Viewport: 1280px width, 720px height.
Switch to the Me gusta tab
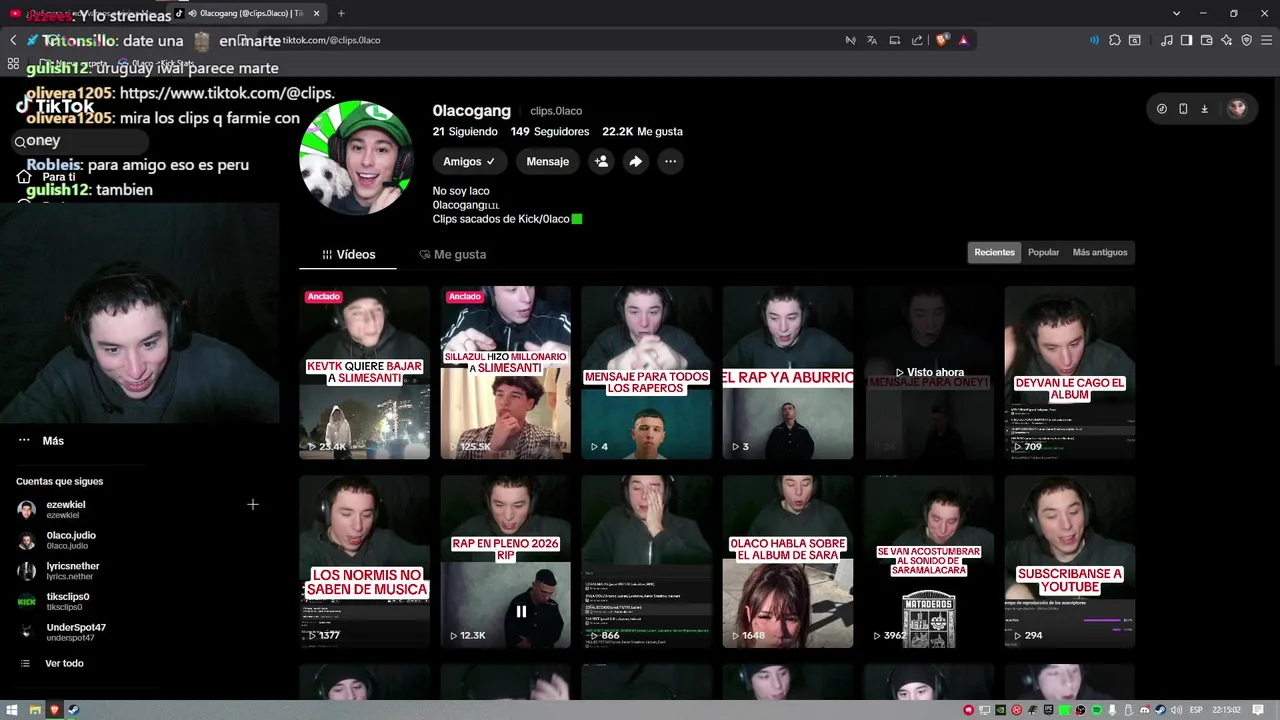[453, 254]
